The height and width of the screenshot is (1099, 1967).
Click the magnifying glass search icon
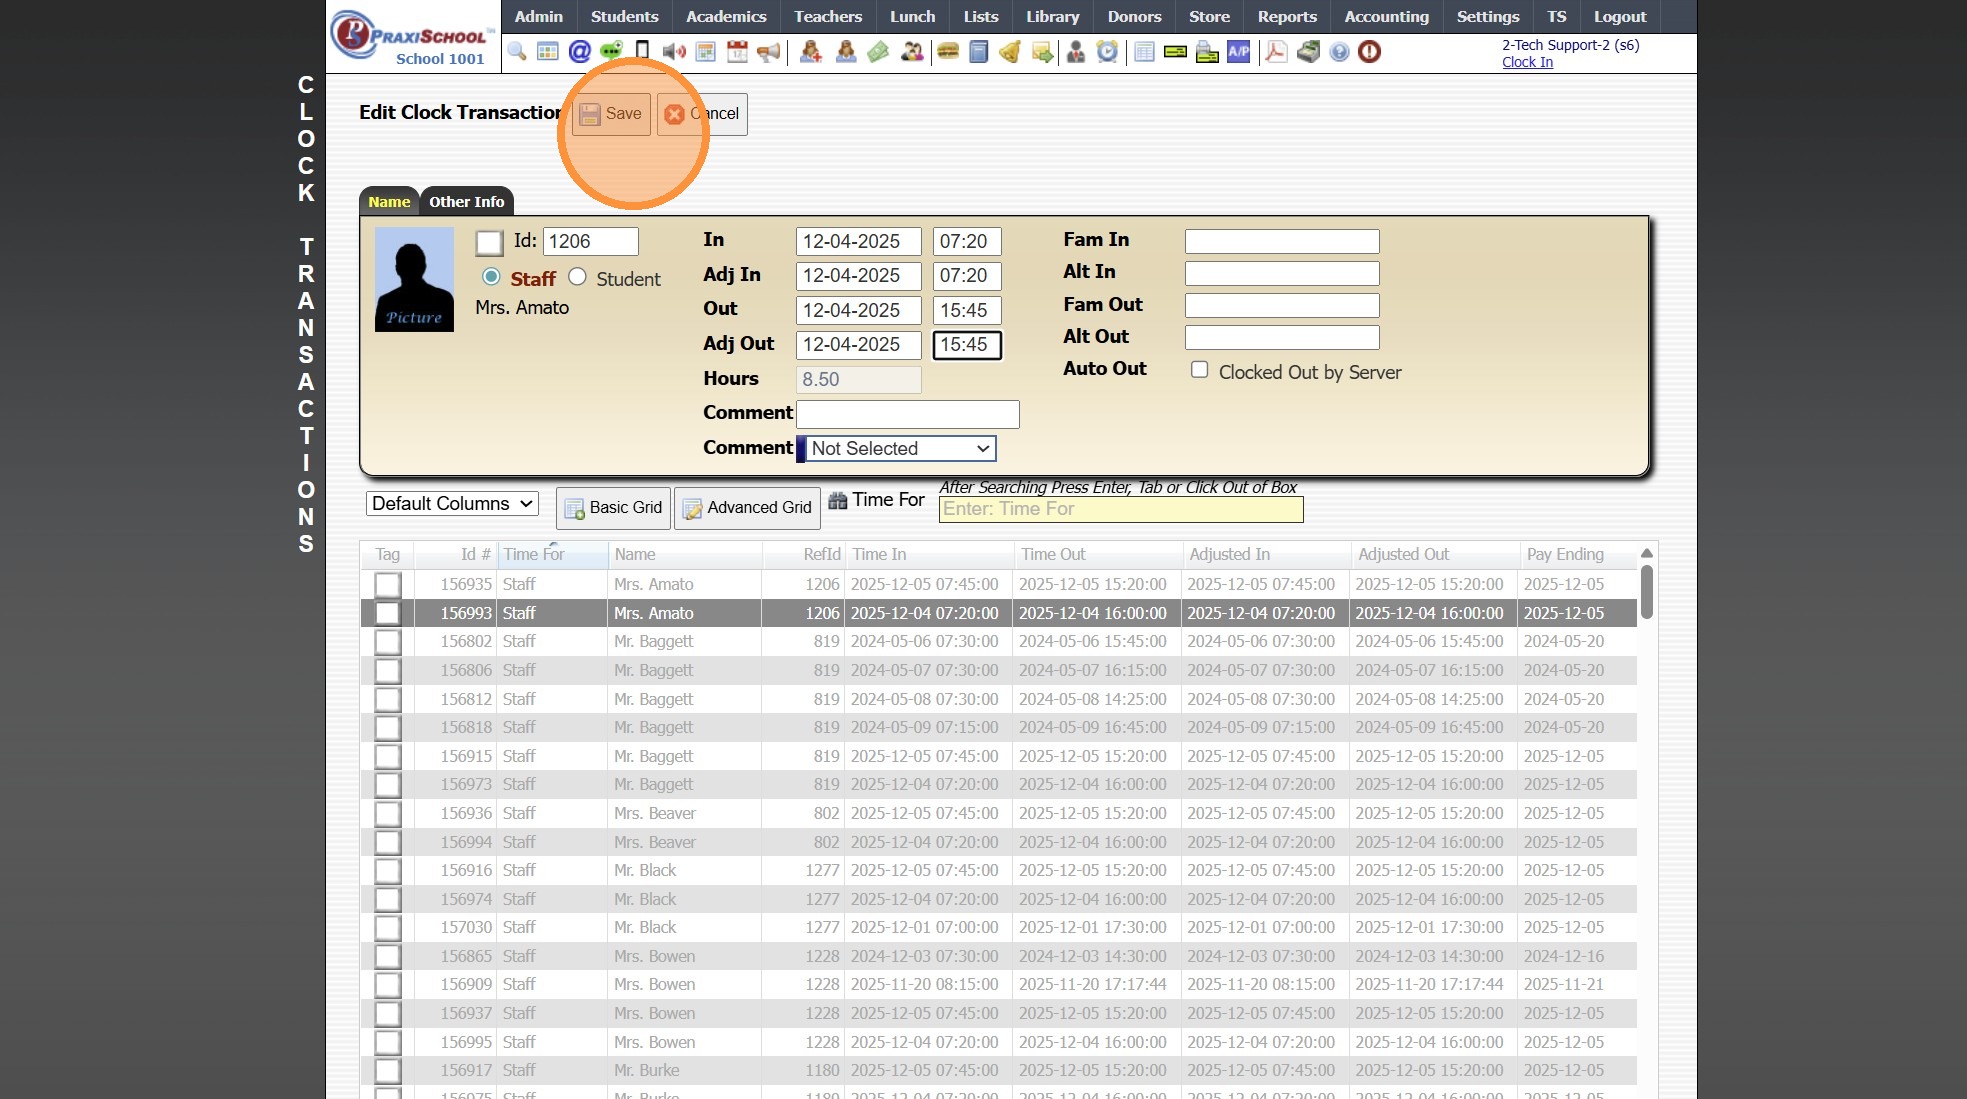point(517,51)
